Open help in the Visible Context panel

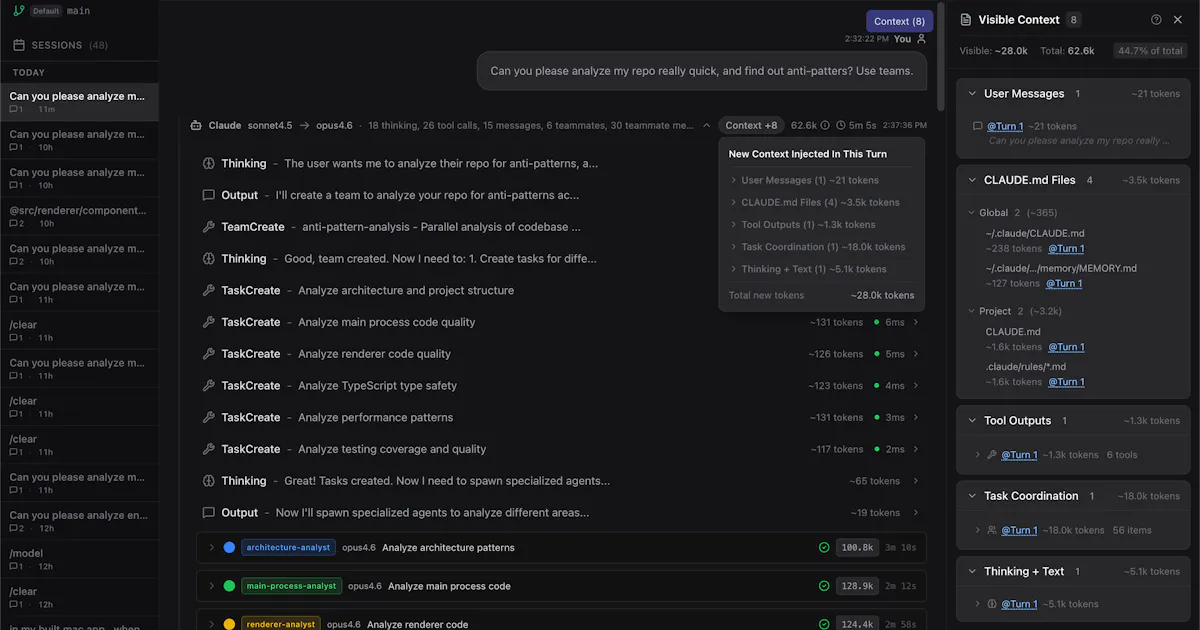[1157, 19]
